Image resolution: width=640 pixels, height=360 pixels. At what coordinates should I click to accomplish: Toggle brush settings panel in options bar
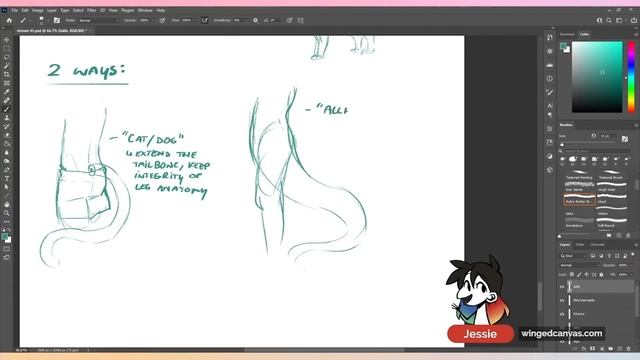point(57,20)
